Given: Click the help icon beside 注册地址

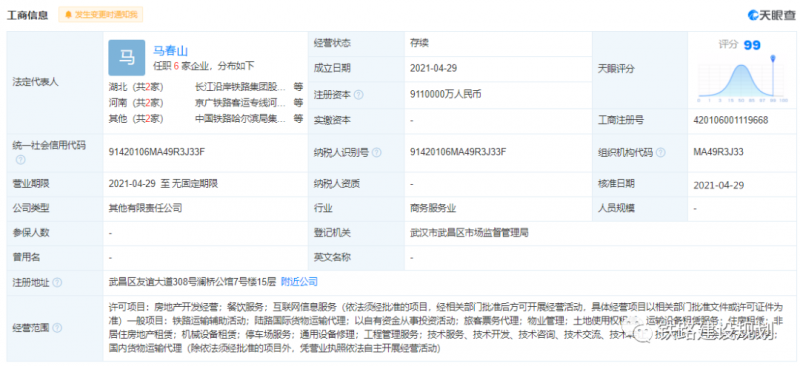Looking at the screenshot, I should (x=57, y=282).
